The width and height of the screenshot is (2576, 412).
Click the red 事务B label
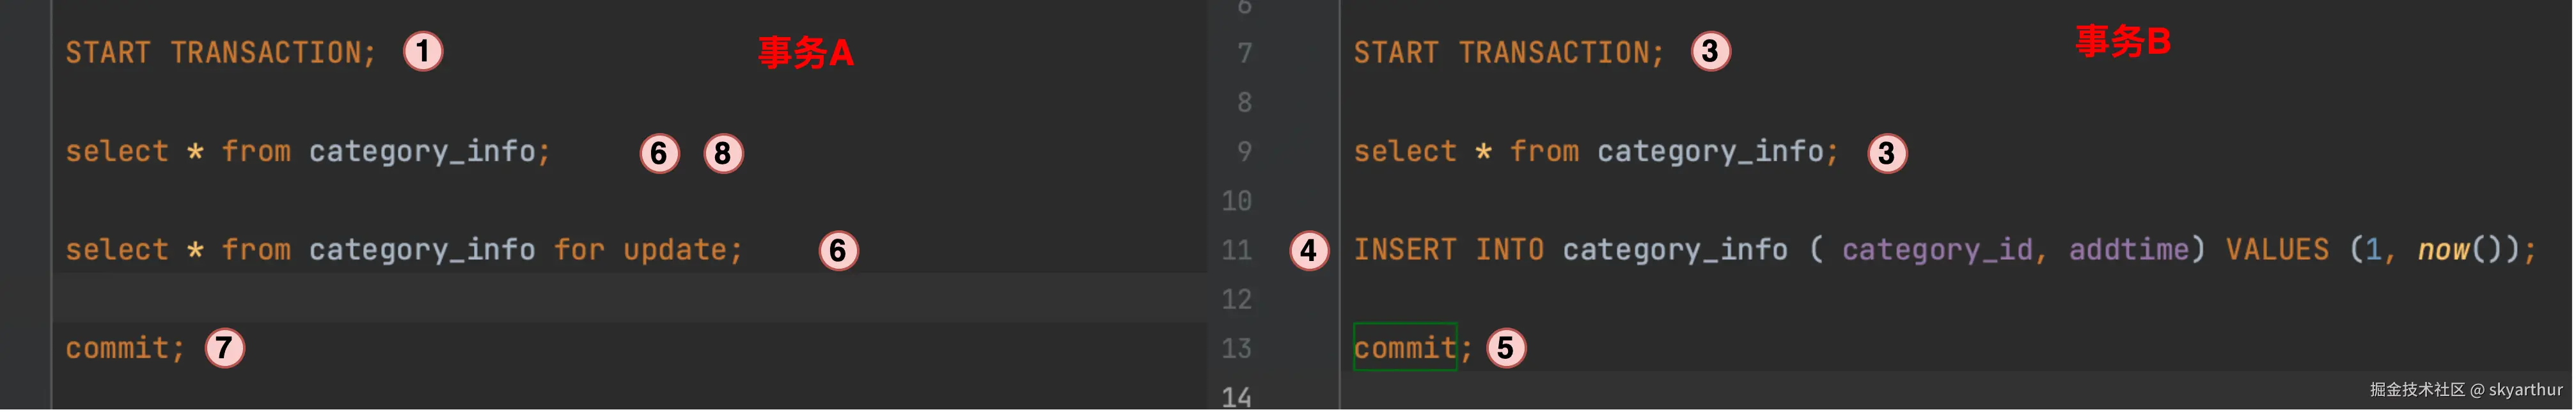pyautogui.click(x=2122, y=42)
